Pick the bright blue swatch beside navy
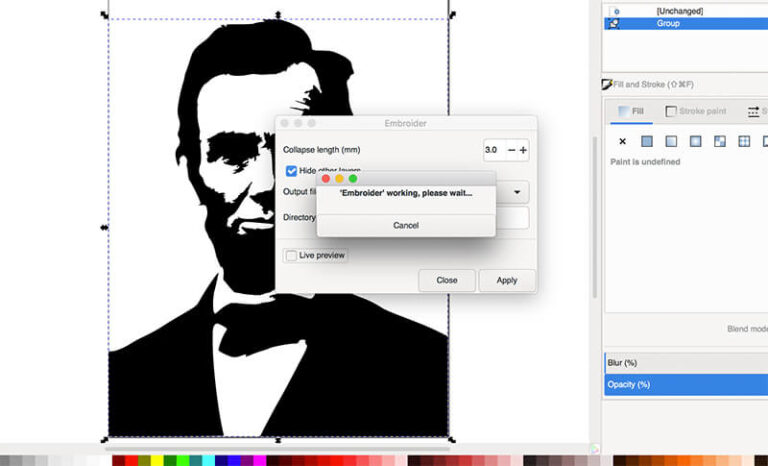Image resolution: width=768 pixels, height=466 pixels. (x=234, y=461)
